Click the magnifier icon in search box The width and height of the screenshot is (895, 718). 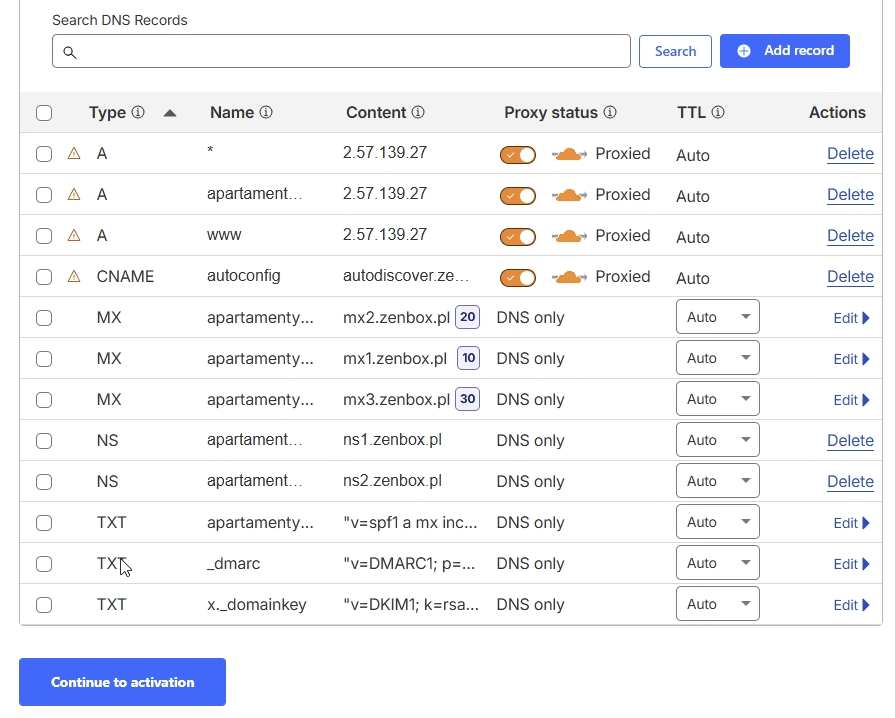tap(70, 53)
